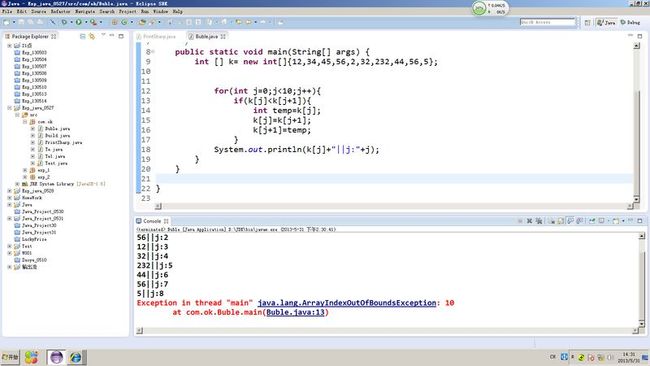This screenshot has width=650, height=366.
Task: Open the Window menu
Action: [161, 12]
